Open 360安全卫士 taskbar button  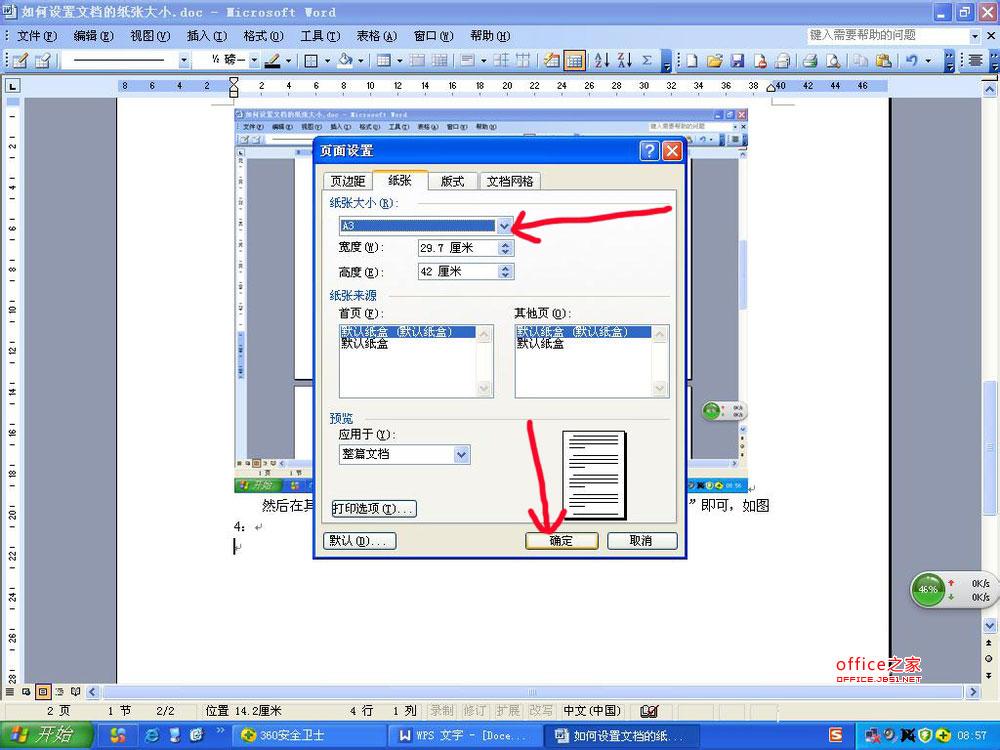pyautogui.click(x=309, y=736)
